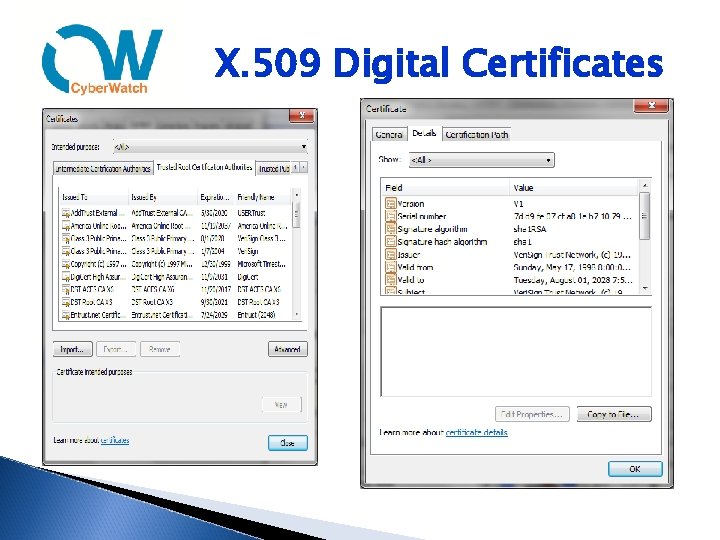Click the Edit Properties button
Viewport: 720px width, 540px height.
[x=532, y=414]
